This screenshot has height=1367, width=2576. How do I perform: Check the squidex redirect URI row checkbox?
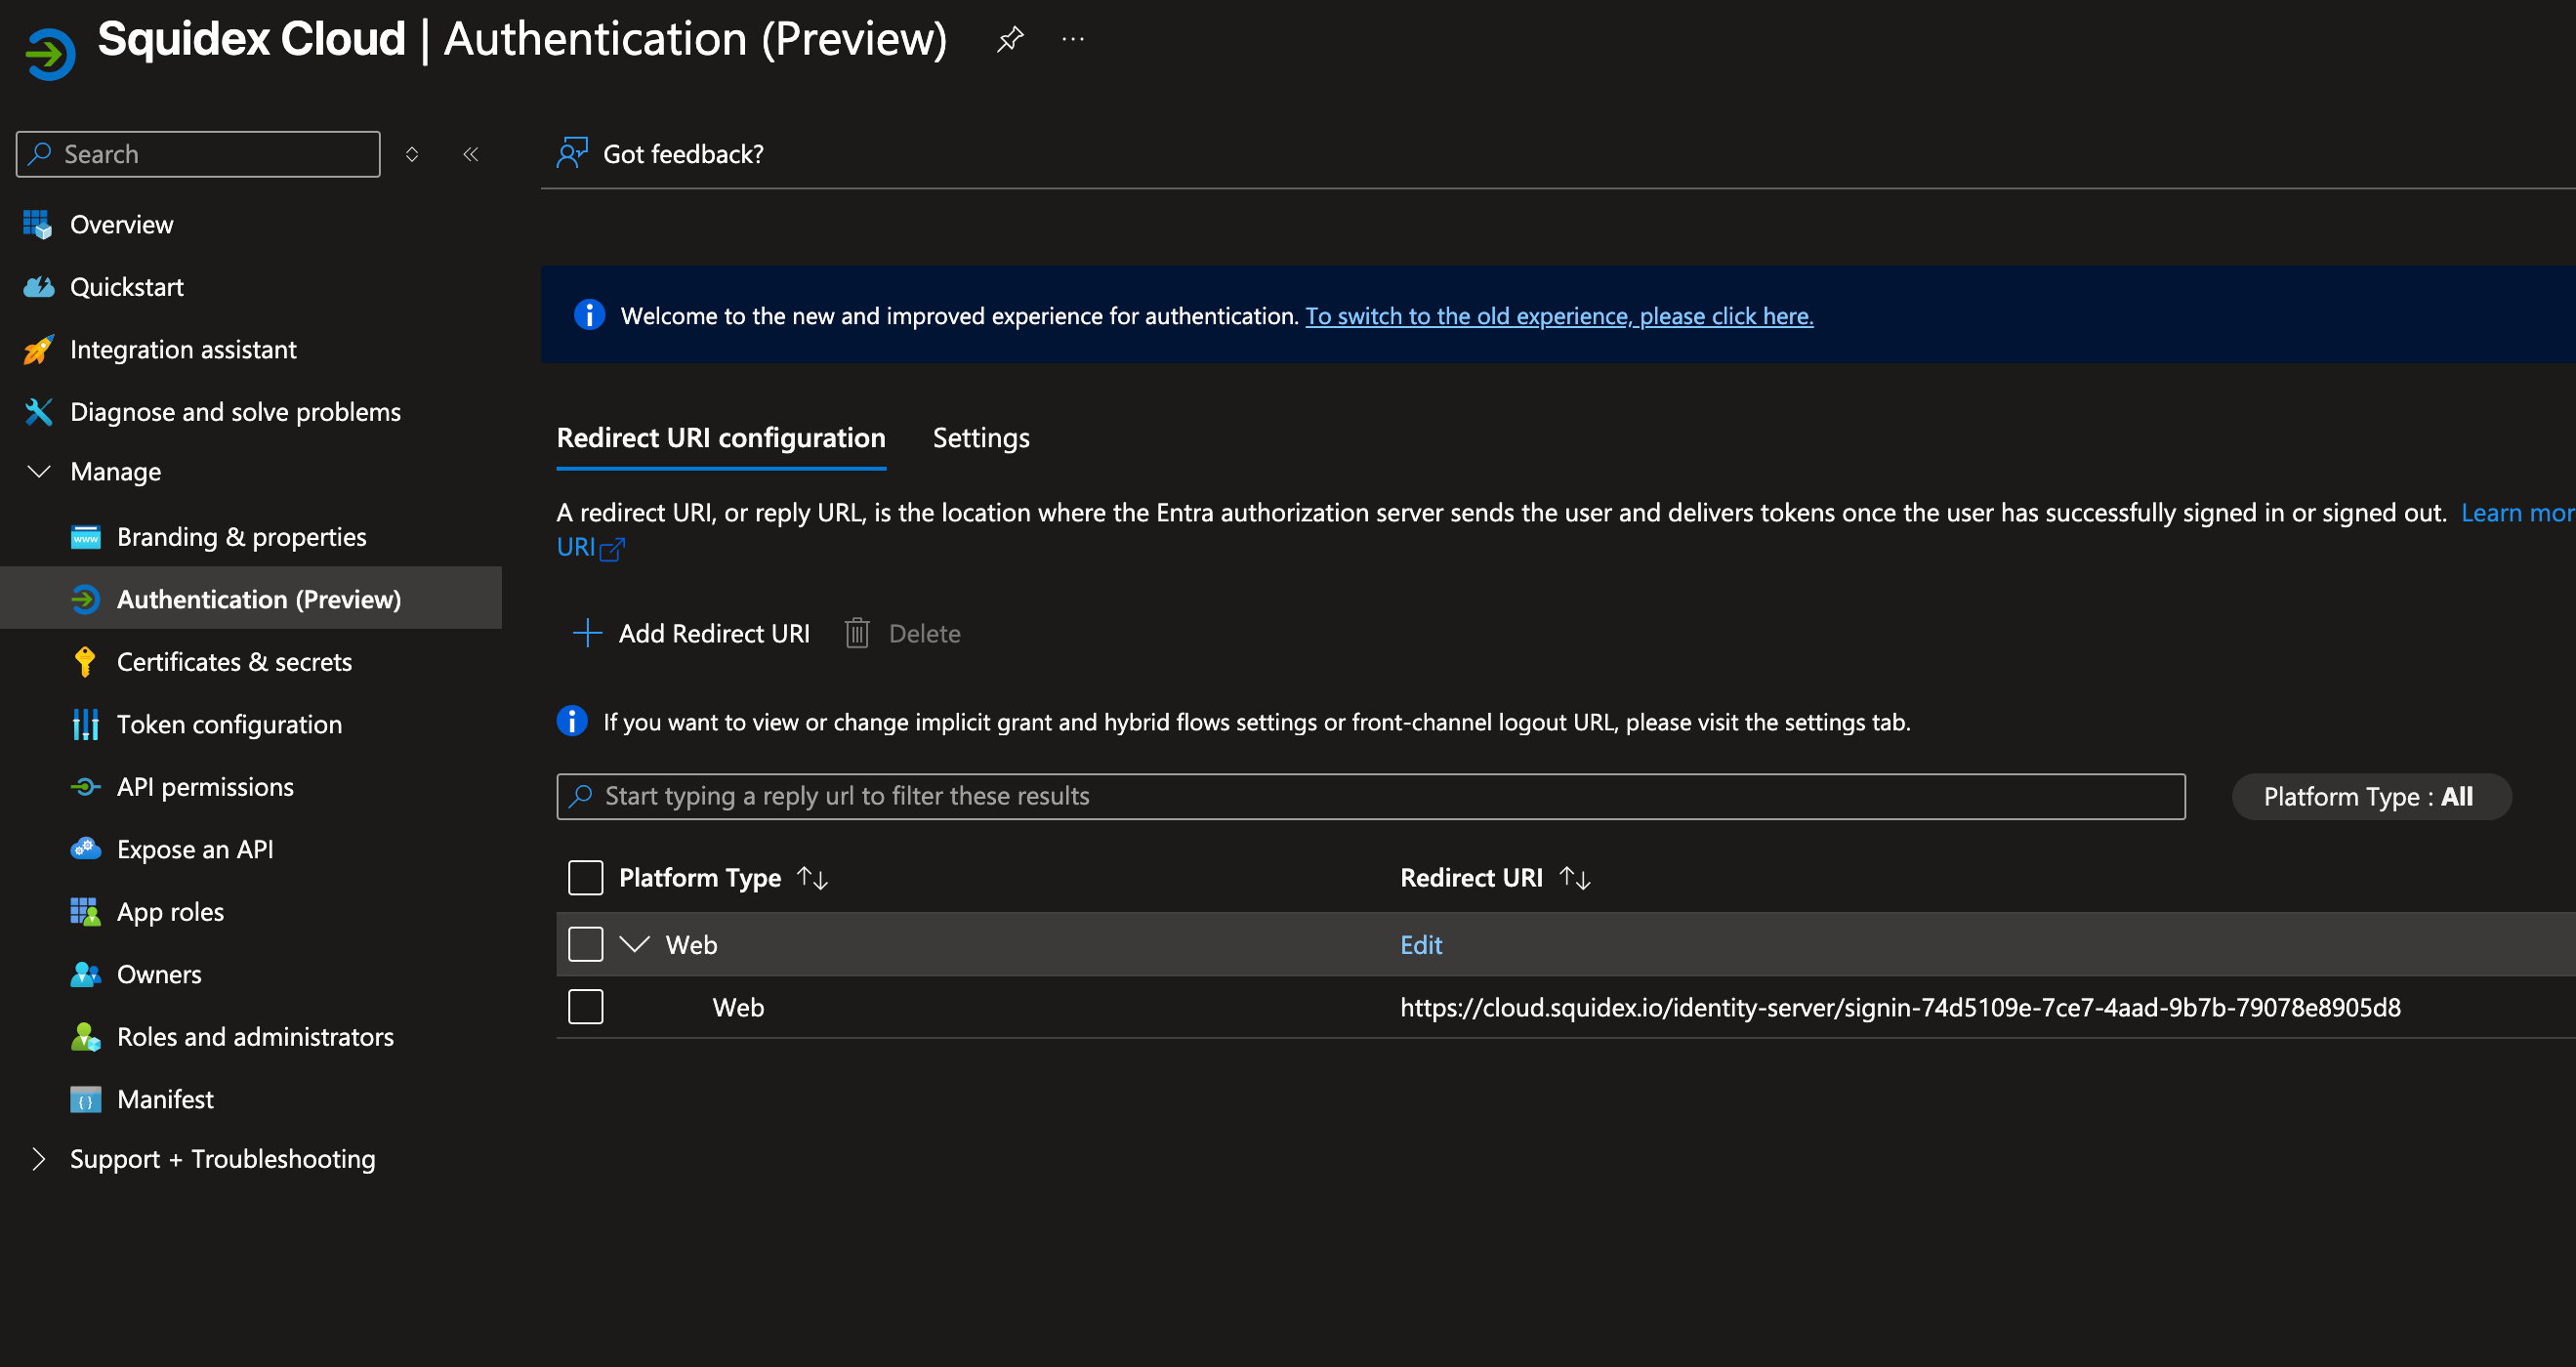point(585,1007)
